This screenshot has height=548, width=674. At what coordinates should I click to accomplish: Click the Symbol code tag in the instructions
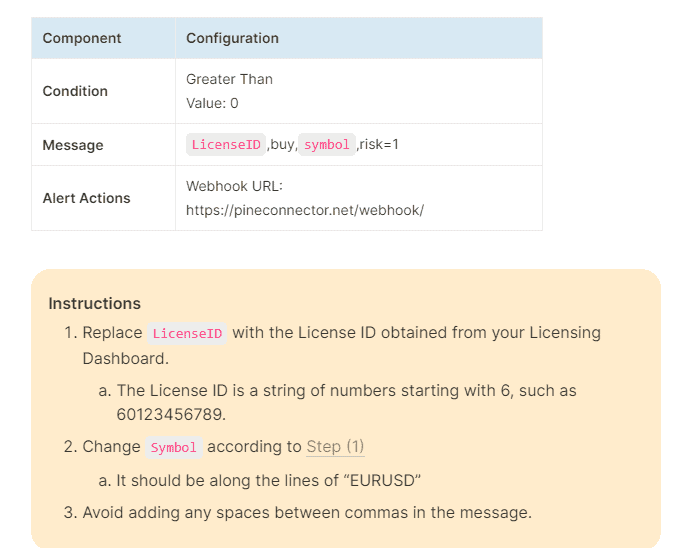pyautogui.click(x=174, y=448)
